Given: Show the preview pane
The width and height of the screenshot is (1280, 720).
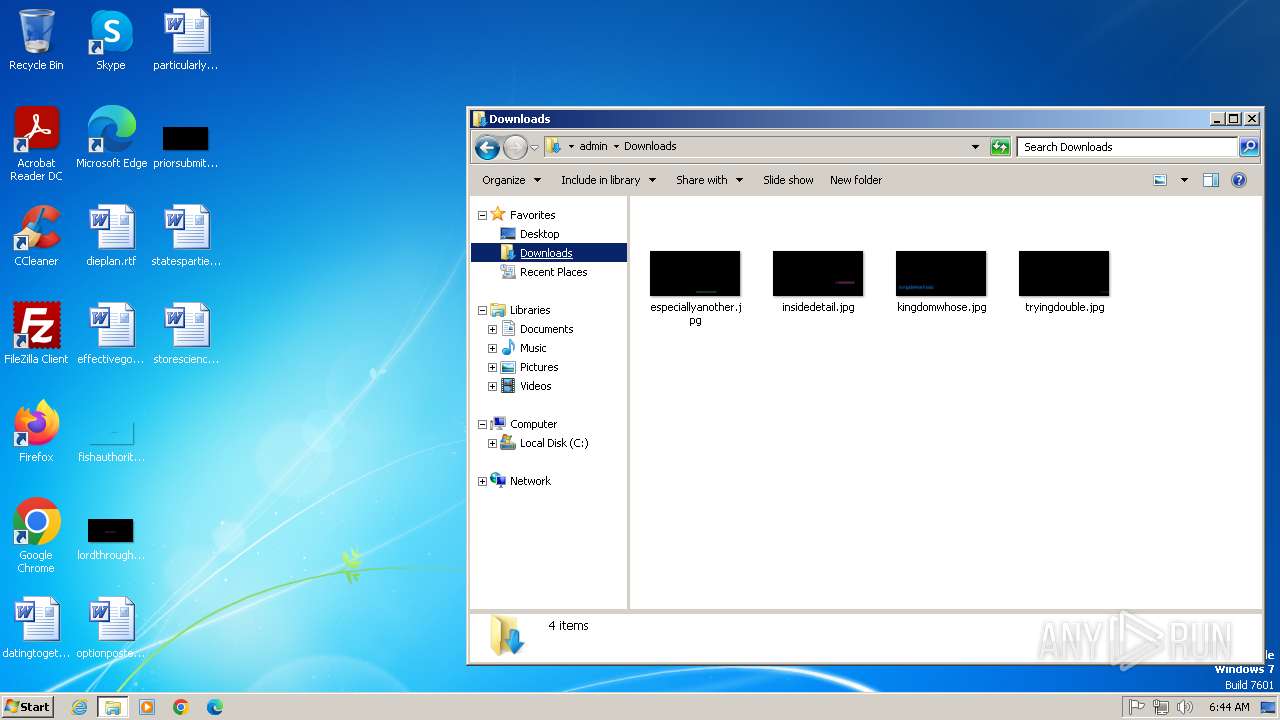Looking at the screenshot, I should click(1211, 180).
